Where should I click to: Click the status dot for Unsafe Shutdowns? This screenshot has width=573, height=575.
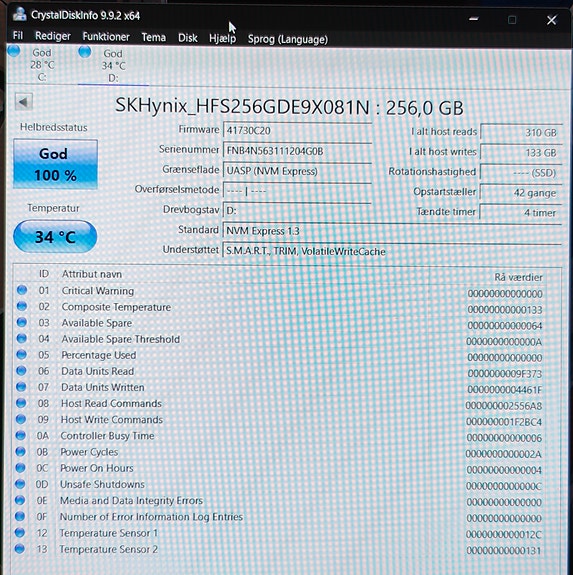coord(20,484)
